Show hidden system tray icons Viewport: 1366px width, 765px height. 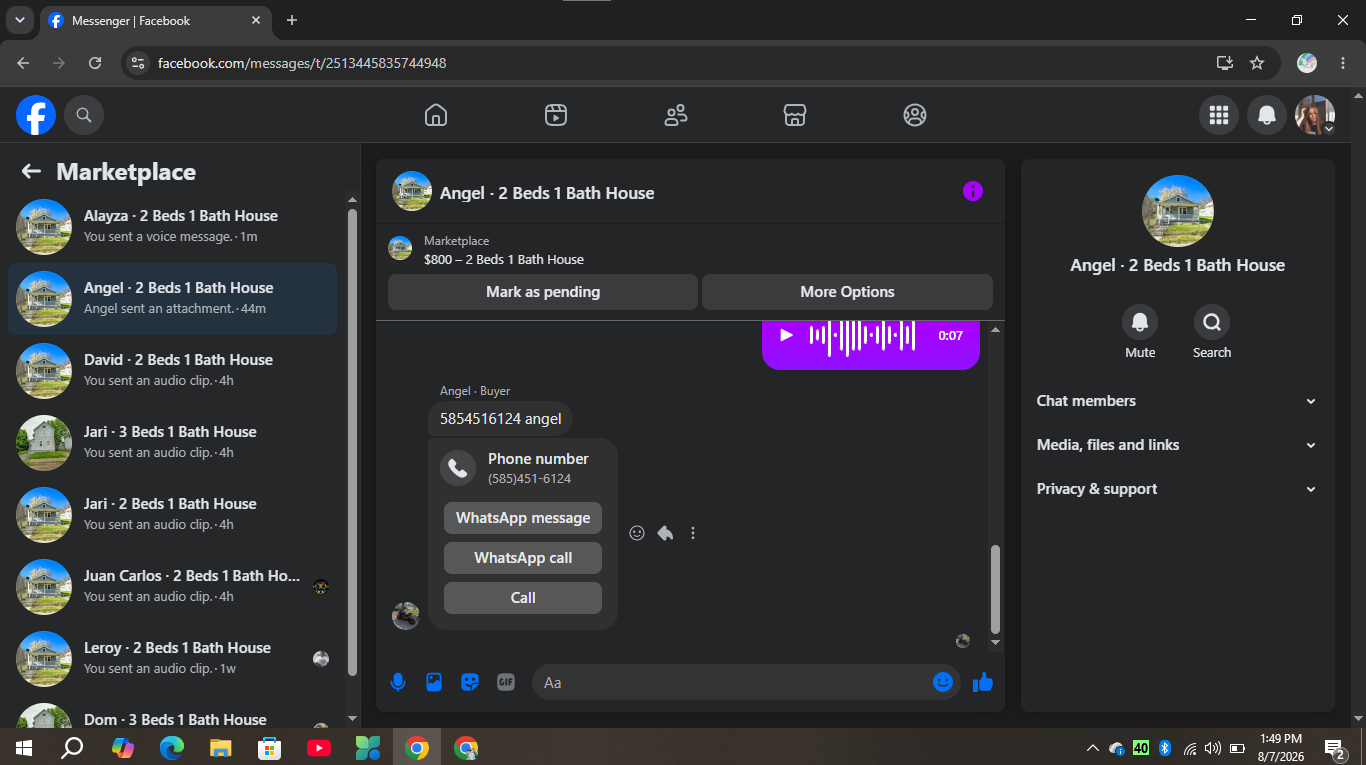pos(1092,747)
